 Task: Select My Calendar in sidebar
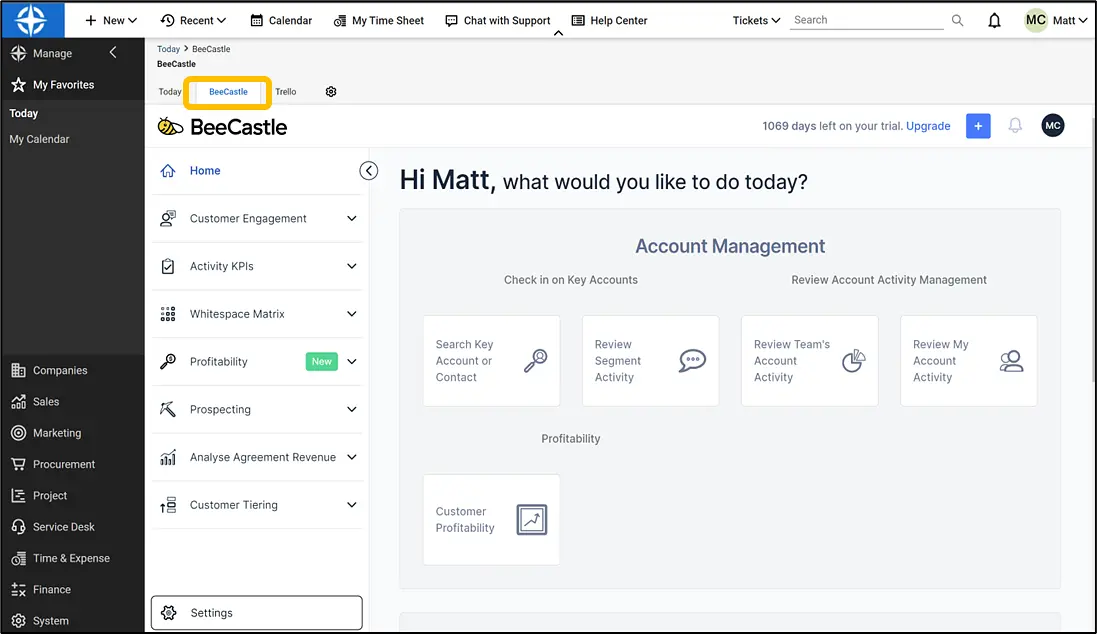pyautogui.click(x=39, y=139)
